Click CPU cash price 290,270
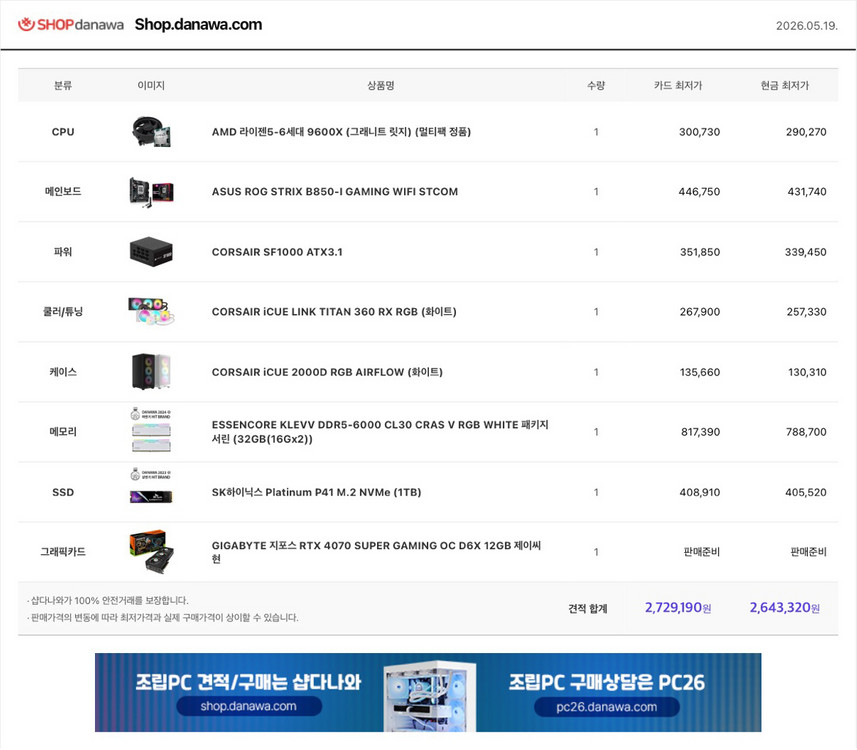 point(806,132)
